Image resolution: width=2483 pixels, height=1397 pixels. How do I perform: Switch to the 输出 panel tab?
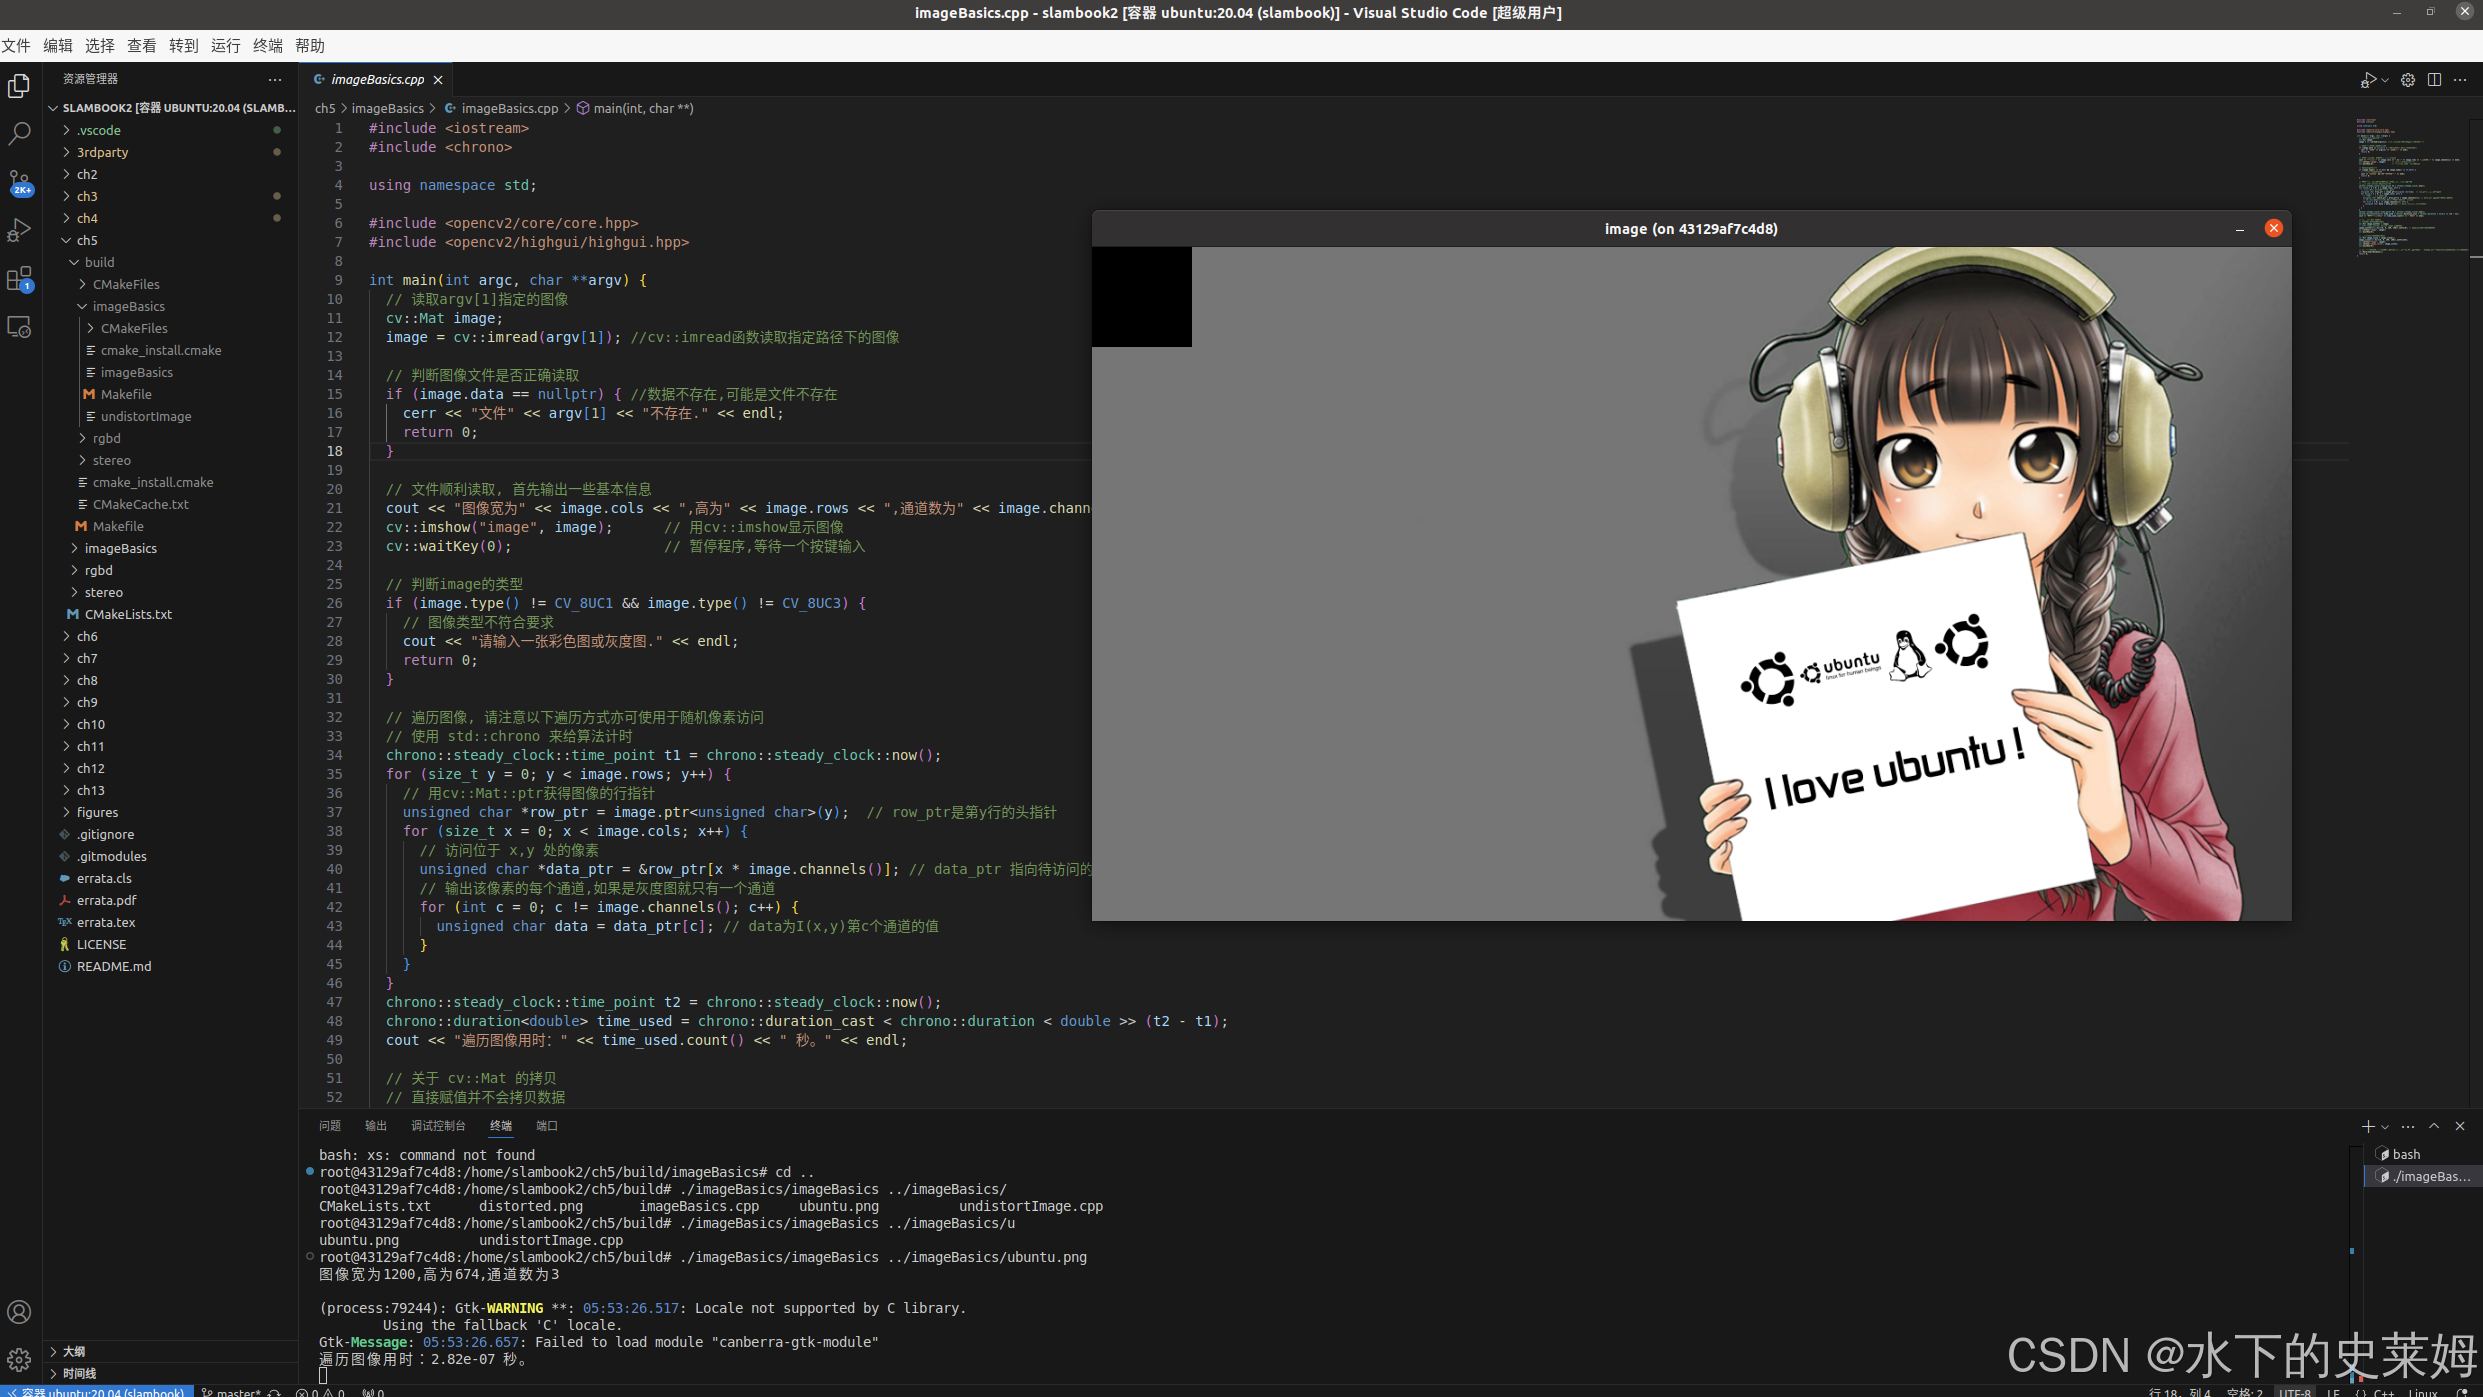click(x=376, y=1126)
